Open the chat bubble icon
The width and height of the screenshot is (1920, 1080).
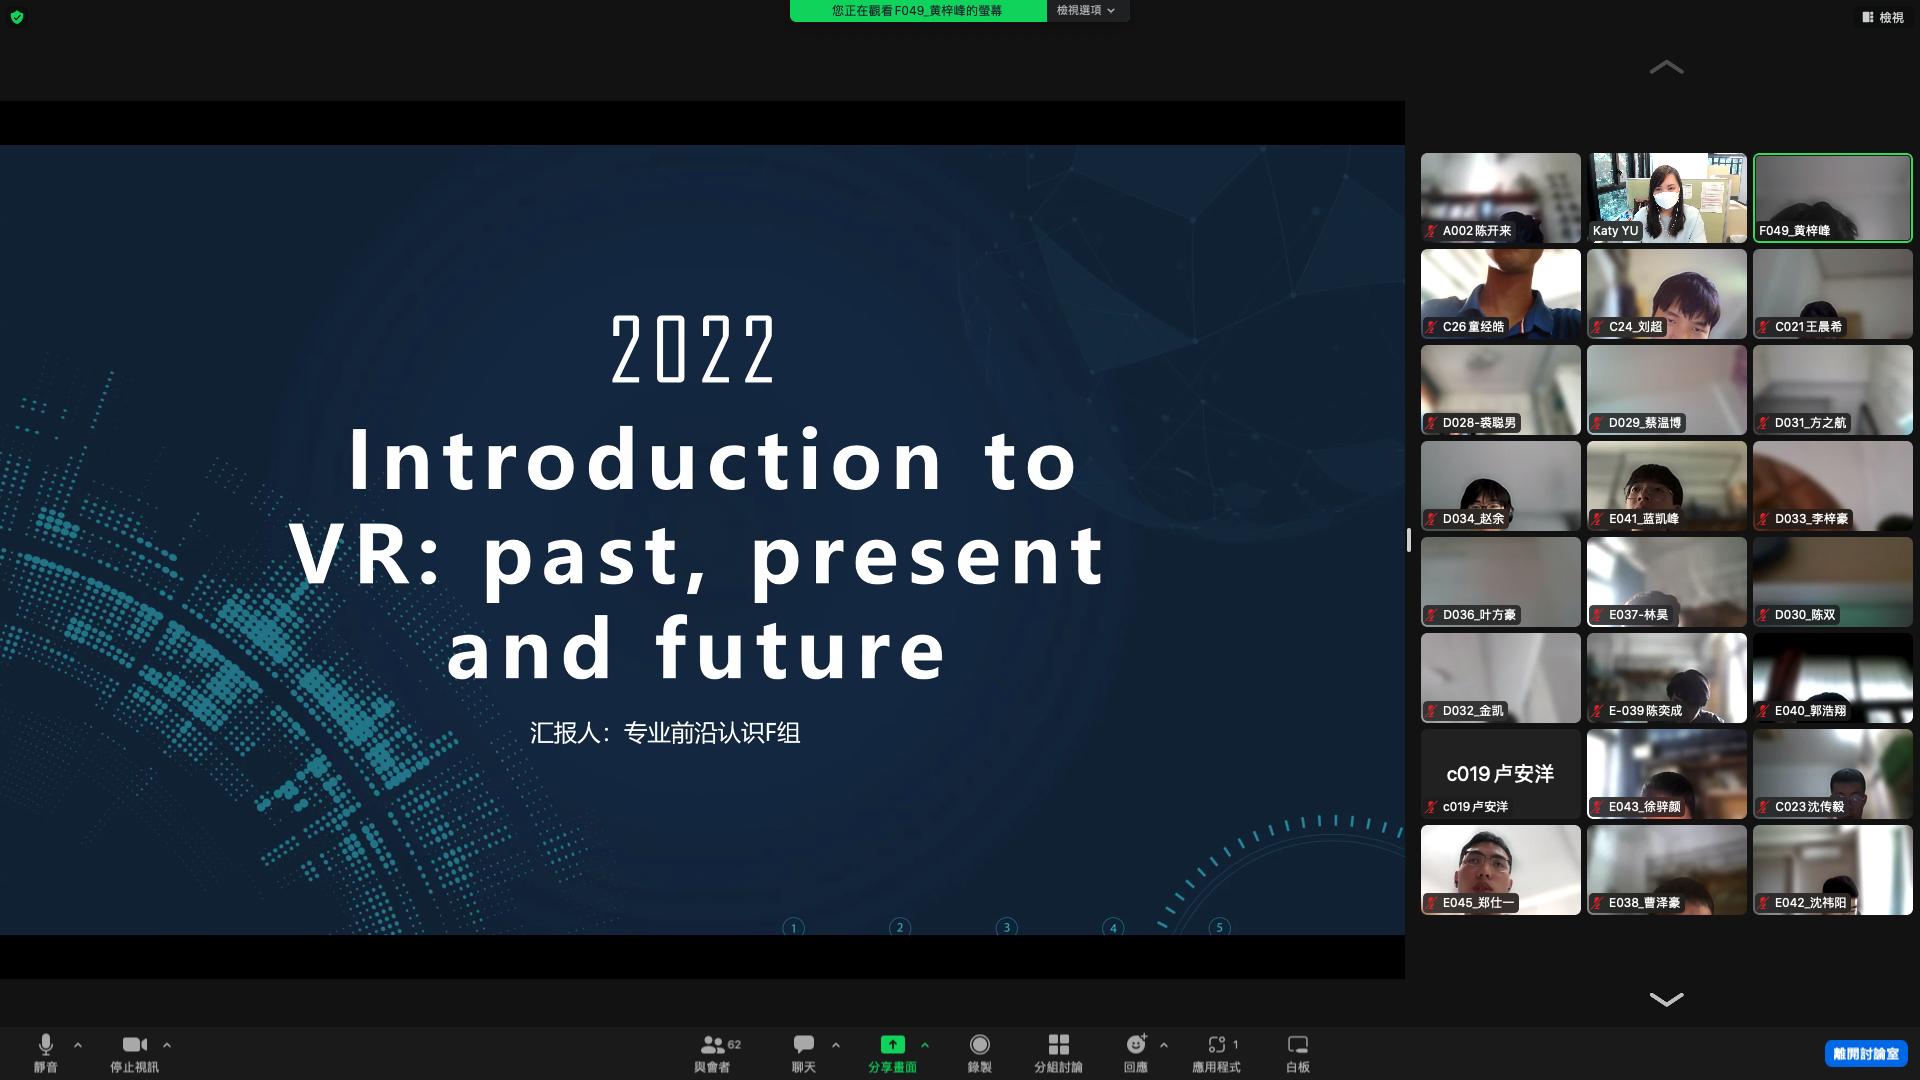pos(803,1045)
